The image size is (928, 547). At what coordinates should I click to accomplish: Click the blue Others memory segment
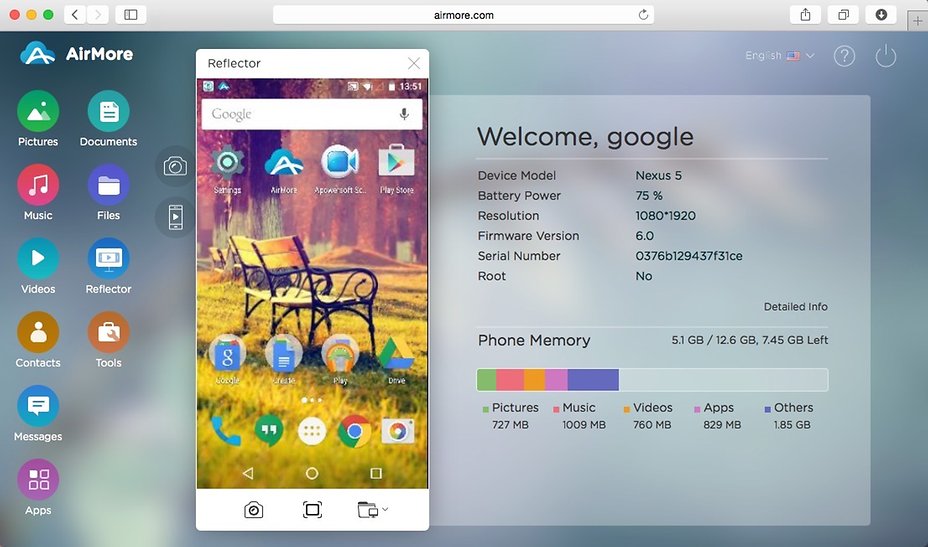click(593, 379)
